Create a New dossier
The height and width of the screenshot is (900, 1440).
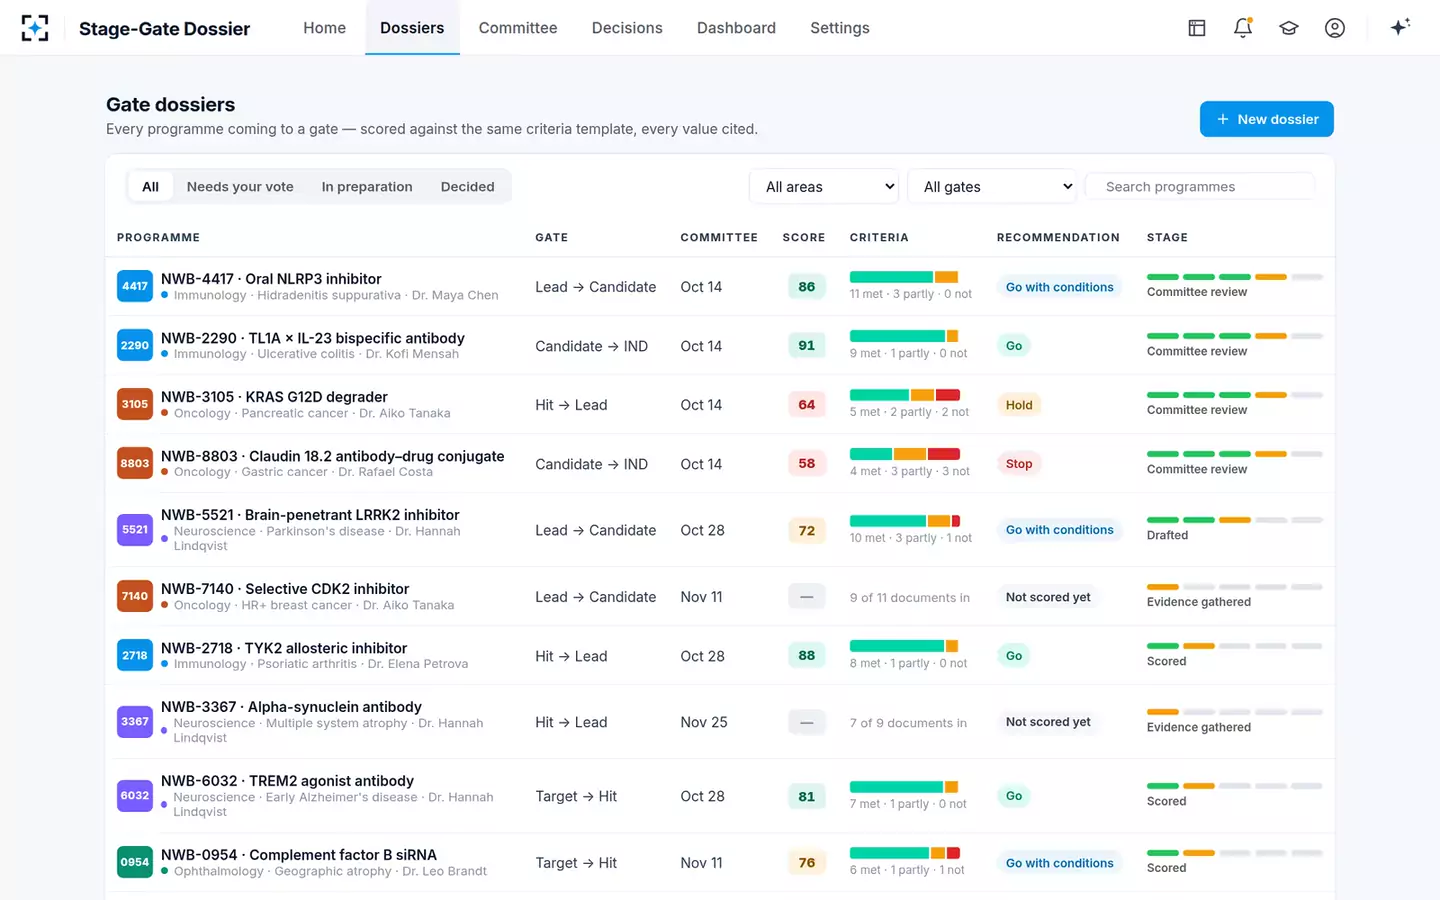(1267, 119)
